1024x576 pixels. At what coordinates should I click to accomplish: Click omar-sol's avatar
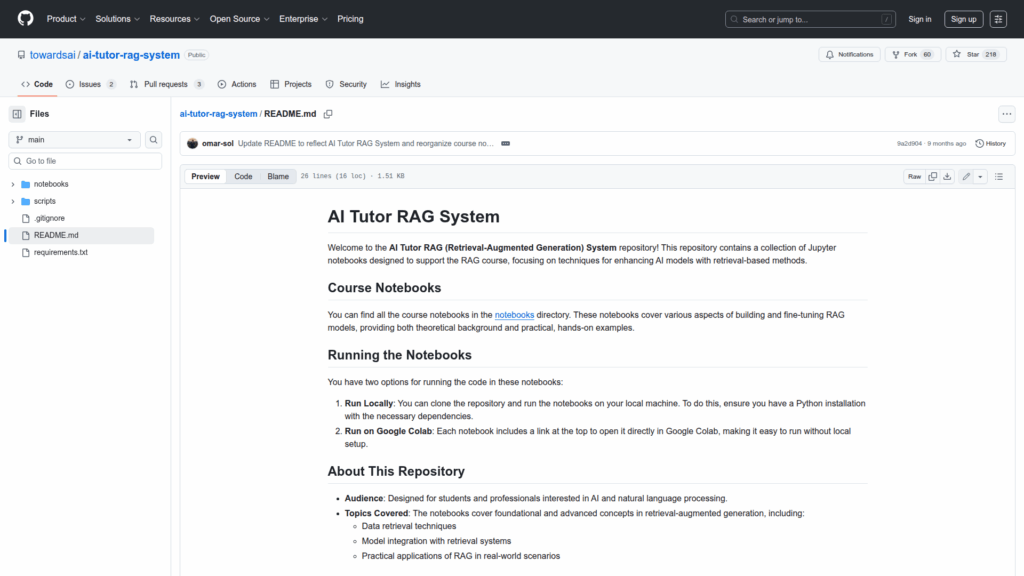[x=192, y=144]
